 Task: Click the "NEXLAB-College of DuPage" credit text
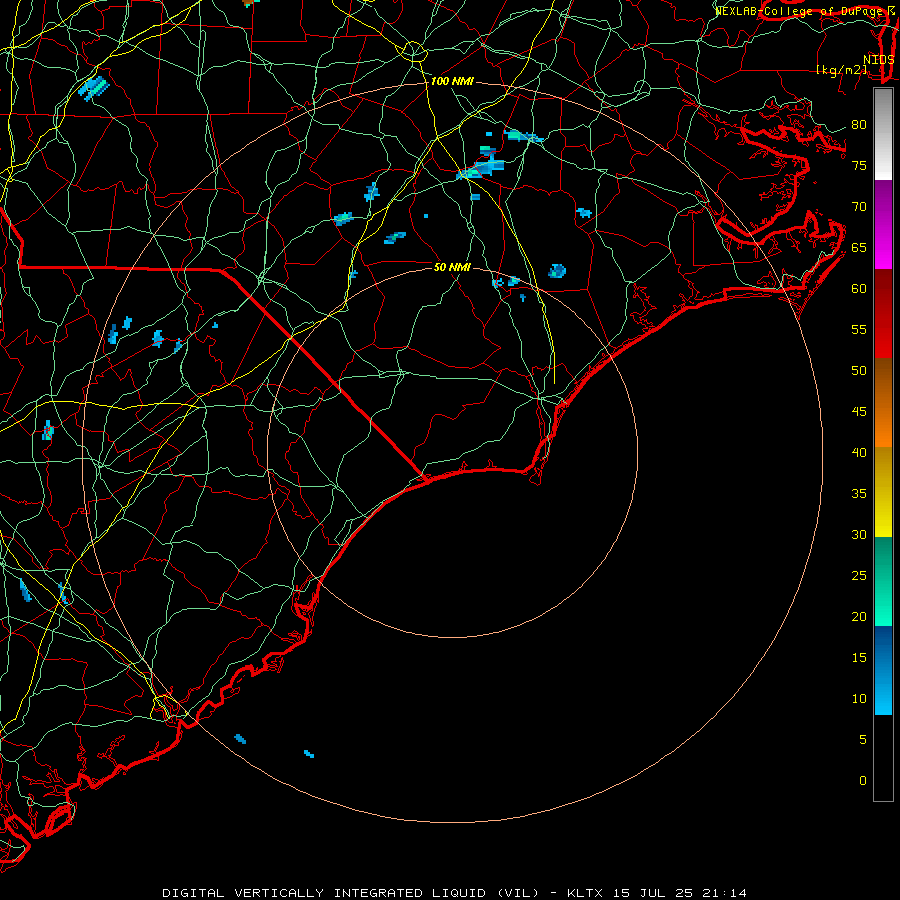(x=798, y=11)
